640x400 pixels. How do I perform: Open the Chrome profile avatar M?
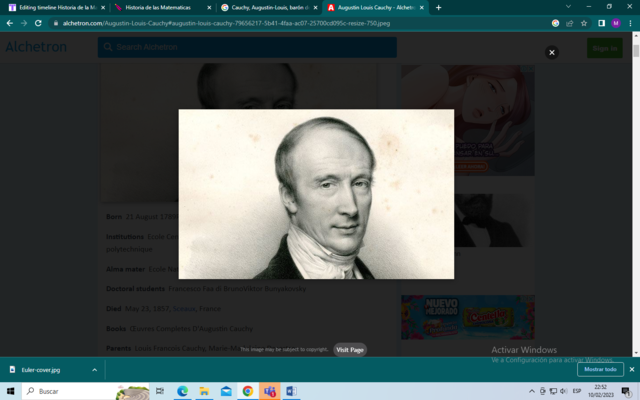616,23
